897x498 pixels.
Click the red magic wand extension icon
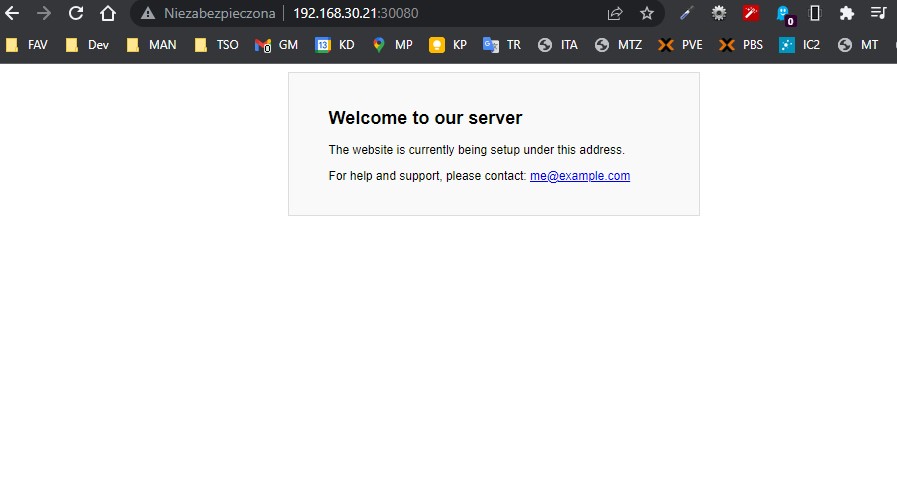pyautogui.click(x=751, y=13)
